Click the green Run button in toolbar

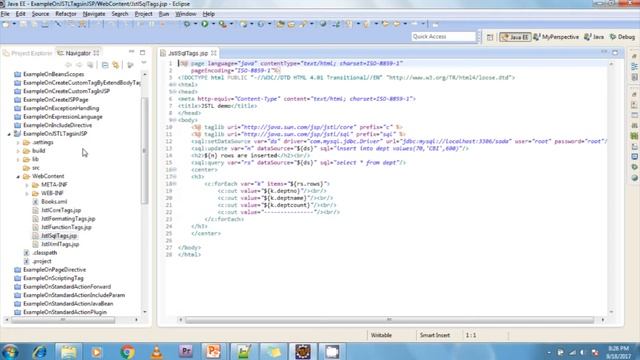[x=205, y=24]
